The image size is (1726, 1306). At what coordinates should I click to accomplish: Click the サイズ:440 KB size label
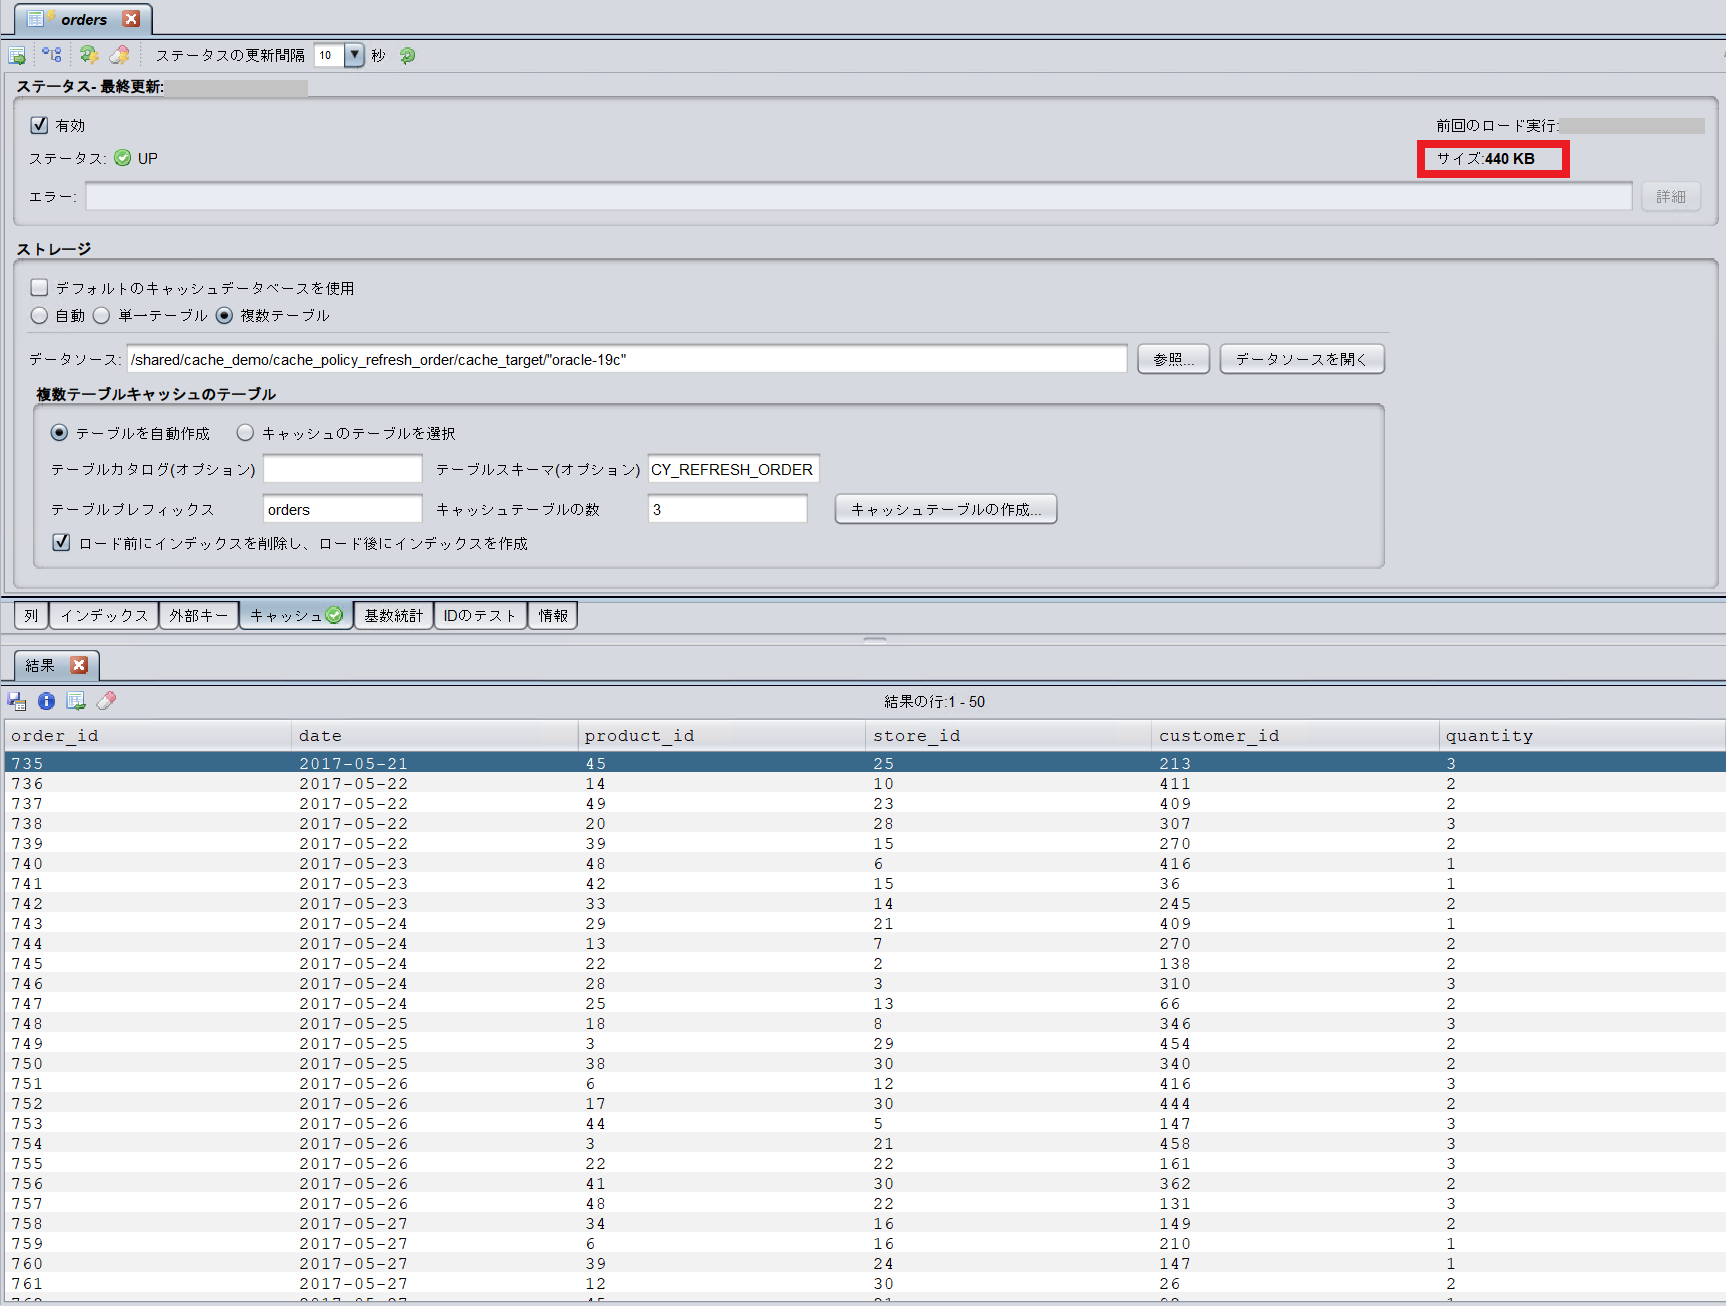(x=1486, y=158)
